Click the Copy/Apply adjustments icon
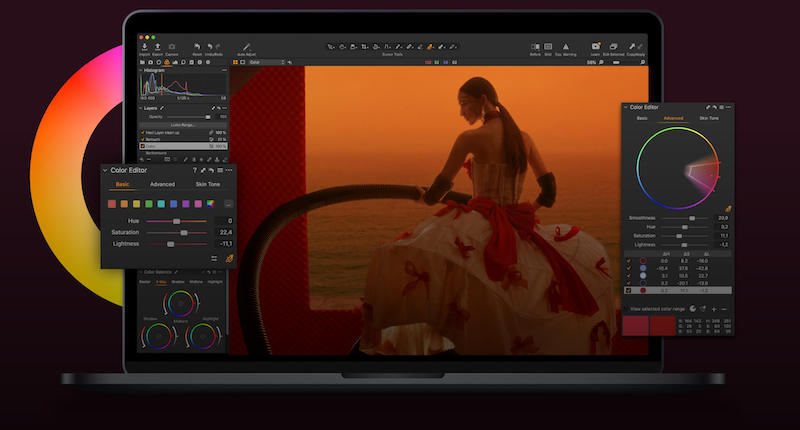Image resolution: width=800 pixels, height=430 pixels. (632, 46)
